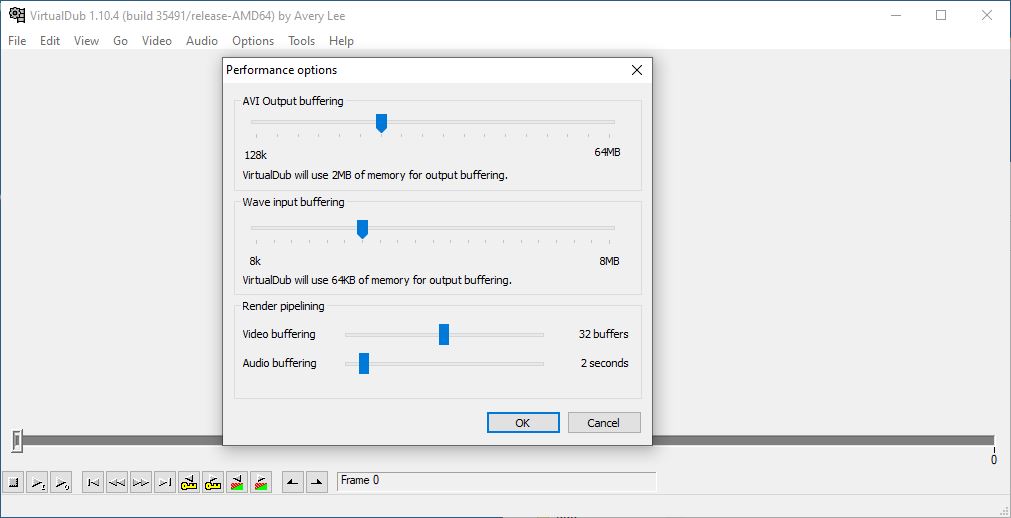This screenshot has height=518, width=1011.
Task: Open the View menu
Action: (86, 41)
